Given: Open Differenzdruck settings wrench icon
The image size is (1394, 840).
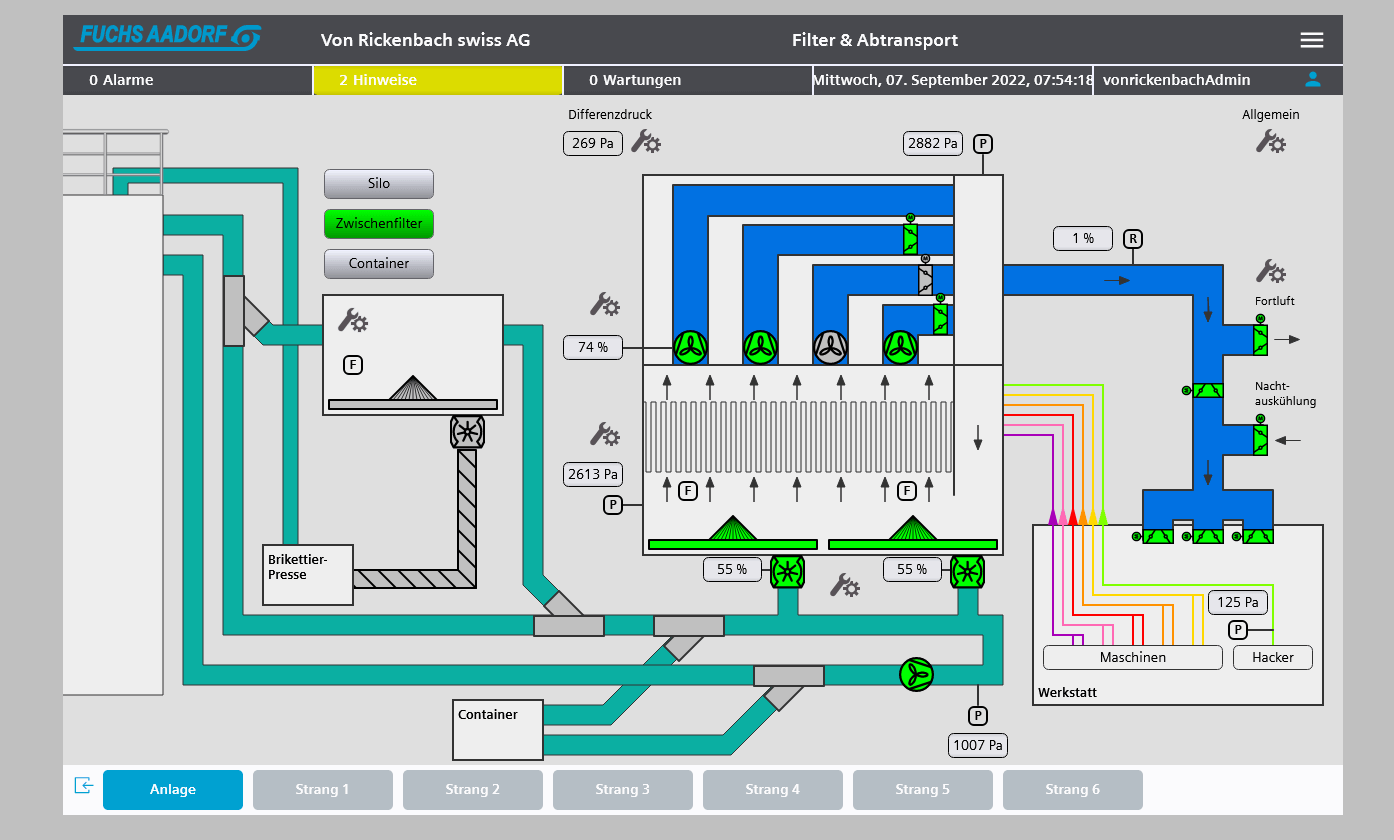Looking at the screenshot, I should [x=646, y=143].
